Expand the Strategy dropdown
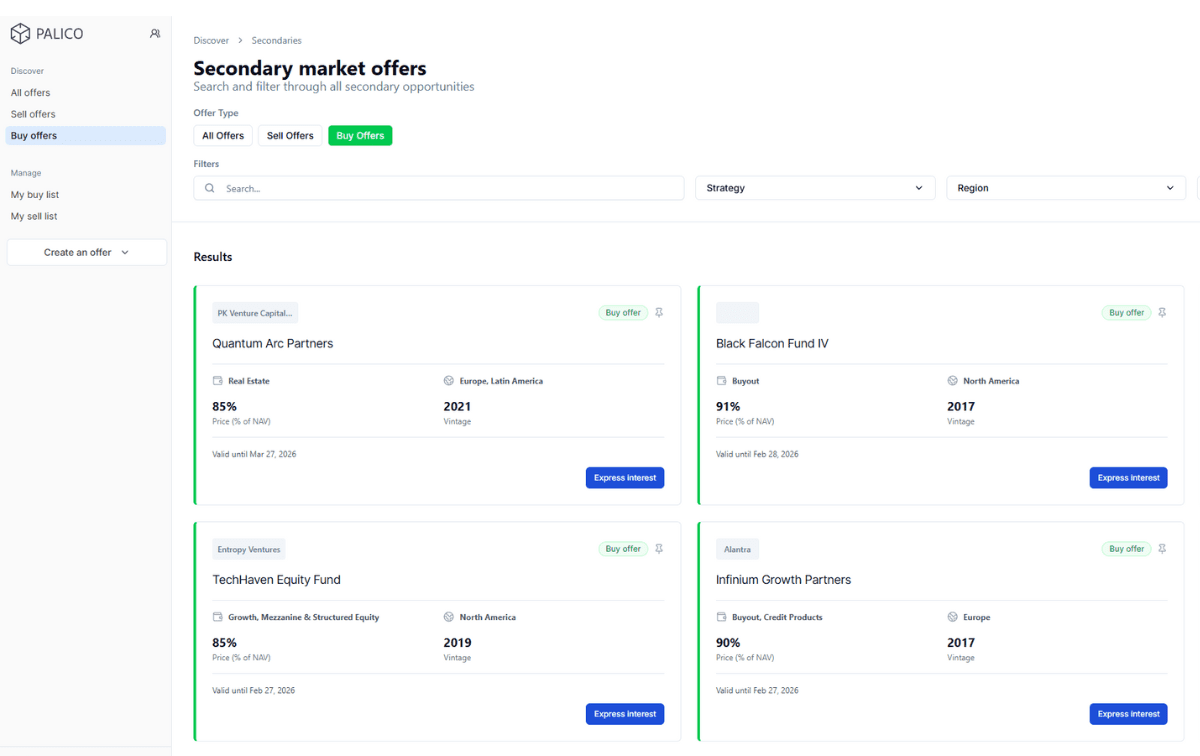Viewport: 1200px width, 756px height. point(814,188)
